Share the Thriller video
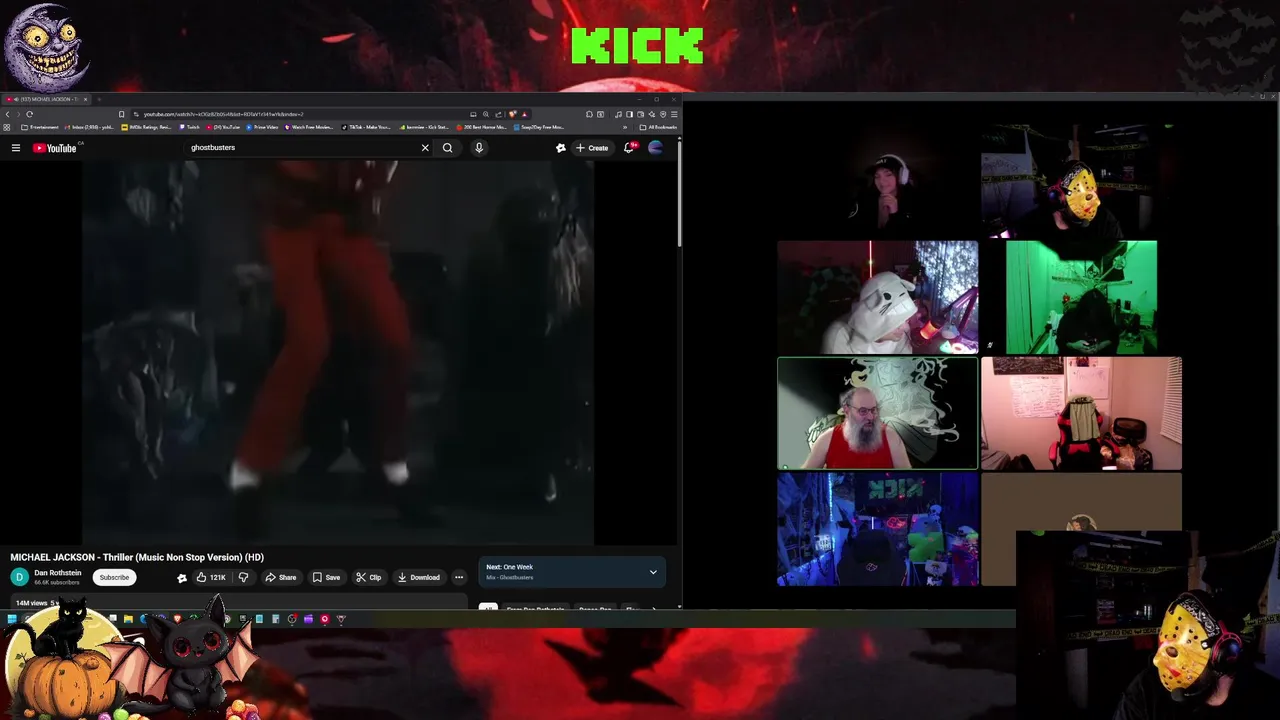This screenshot has width=1280, height=720. tap(280, 577)
